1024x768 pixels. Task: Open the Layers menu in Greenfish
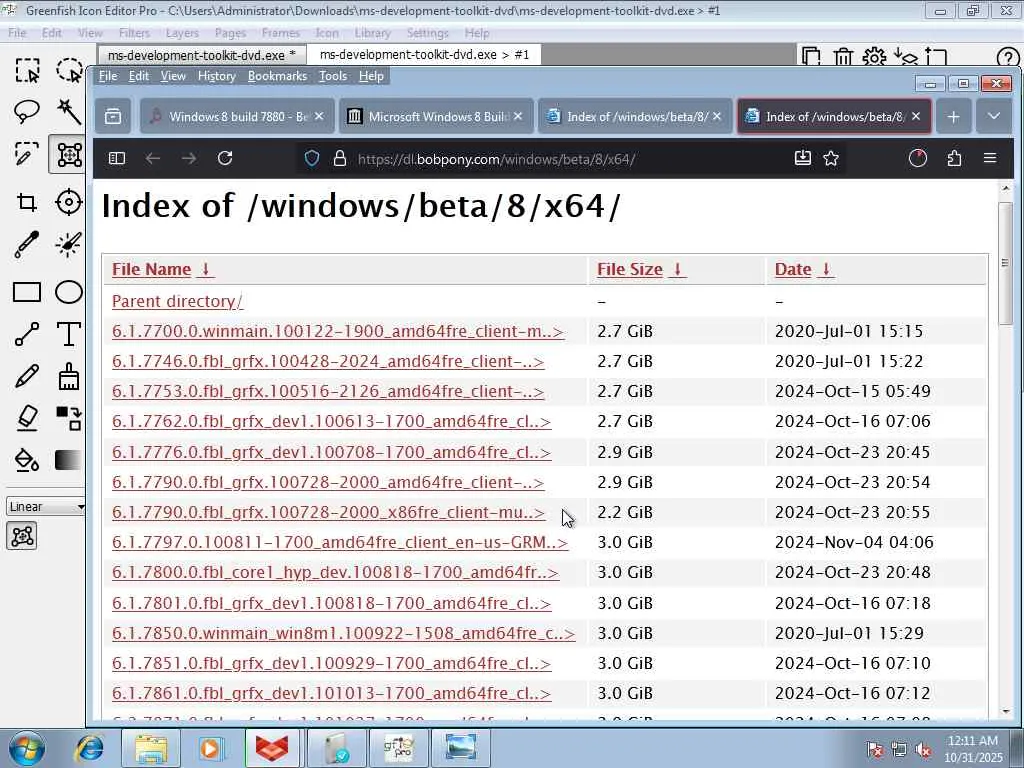tap(182, 33)
